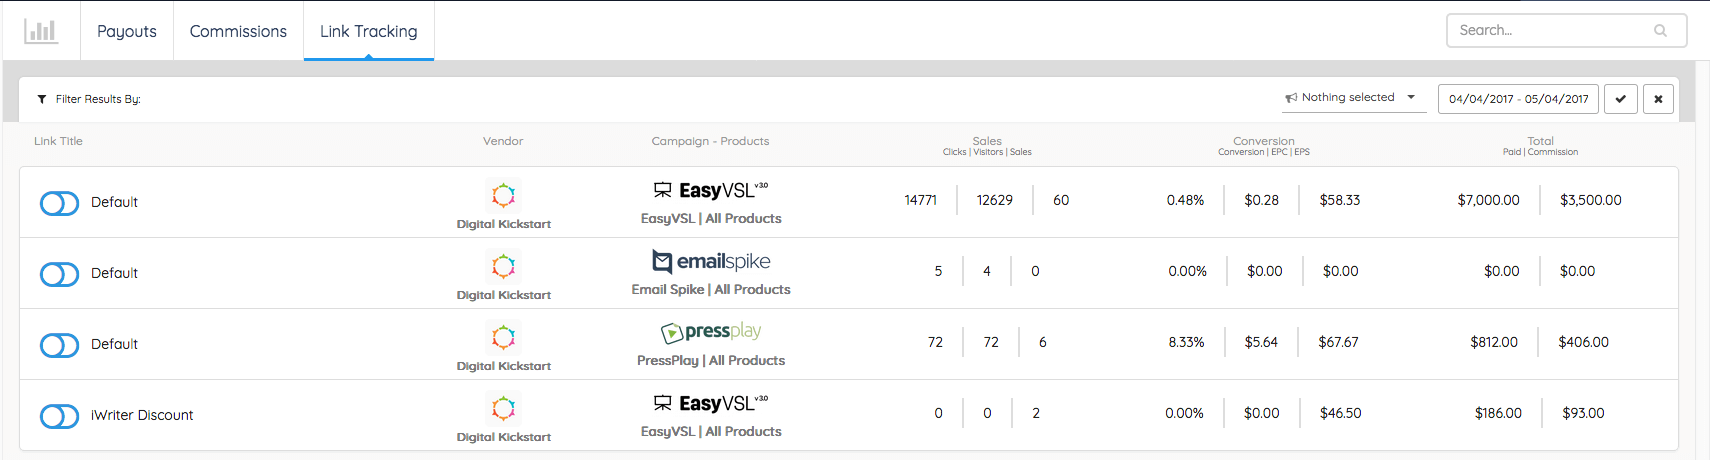
Task: Toggle the switch for iWriter Discount link
Action: 59,416
